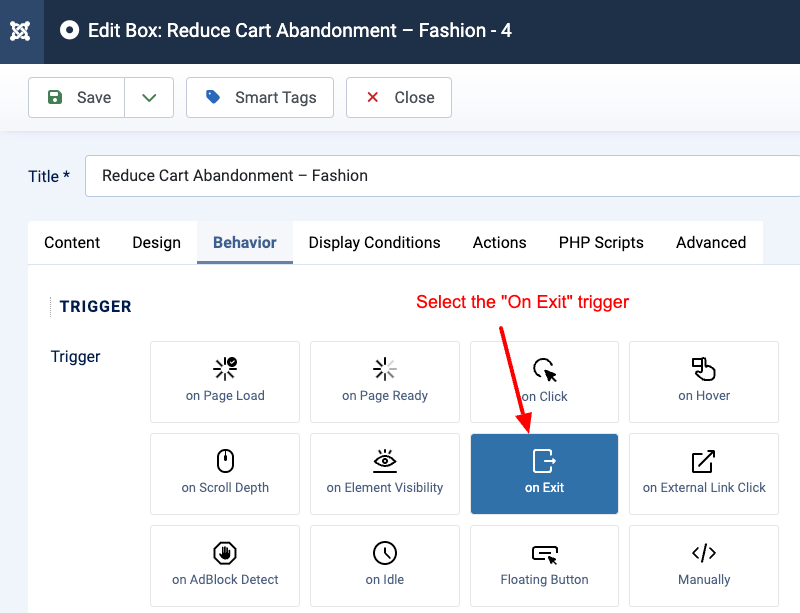Go to the PHP Scripts tab
The height and width of the screenshot is (613, 800).
click(x=601, y=242)
